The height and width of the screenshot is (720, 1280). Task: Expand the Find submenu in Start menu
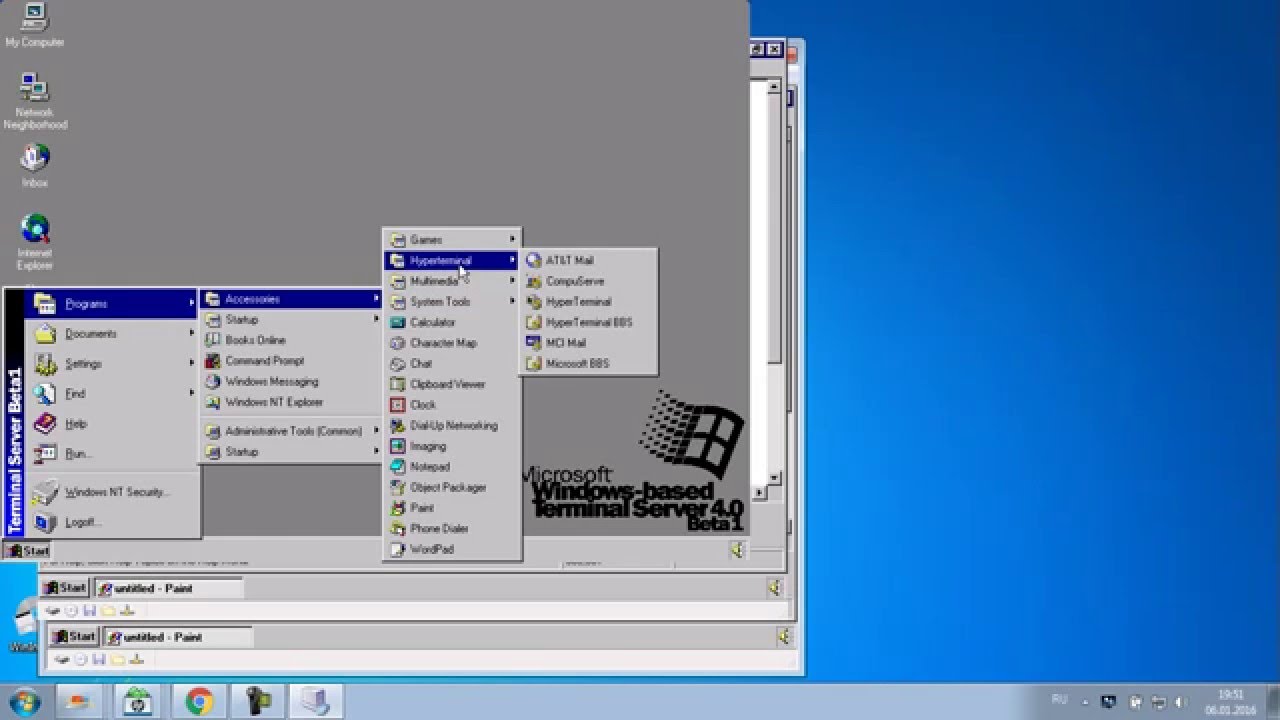coord(112,394)
